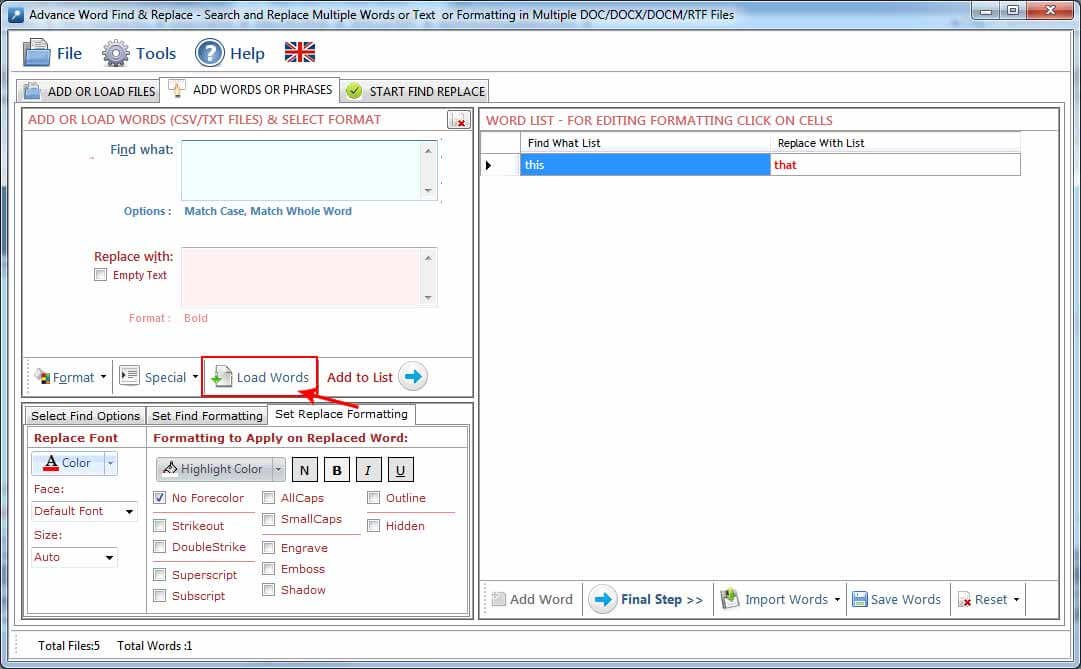1081x669 pixels.
Task: Expand the Import Words dropdown
Action: [837, 600]
